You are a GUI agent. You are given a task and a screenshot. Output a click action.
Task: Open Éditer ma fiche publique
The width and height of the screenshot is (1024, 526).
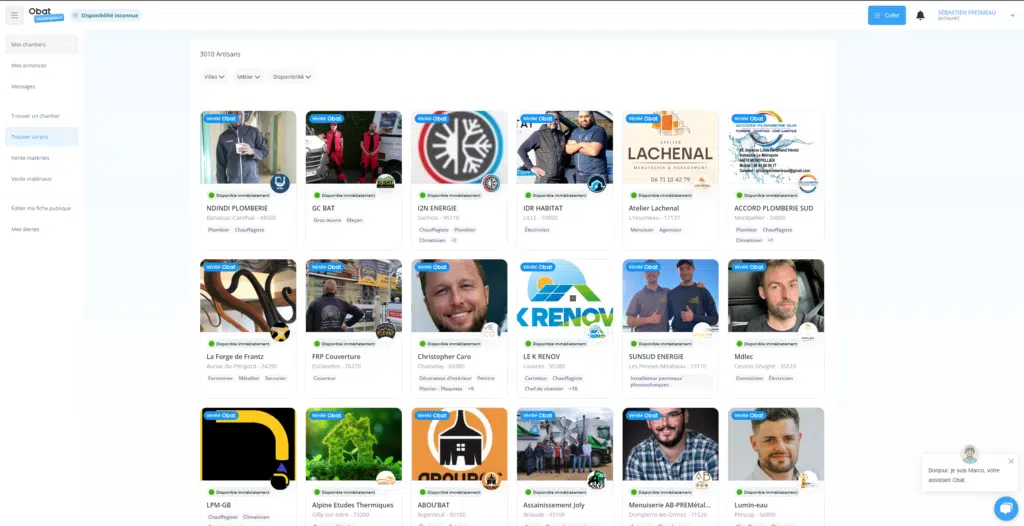[41, 208]
